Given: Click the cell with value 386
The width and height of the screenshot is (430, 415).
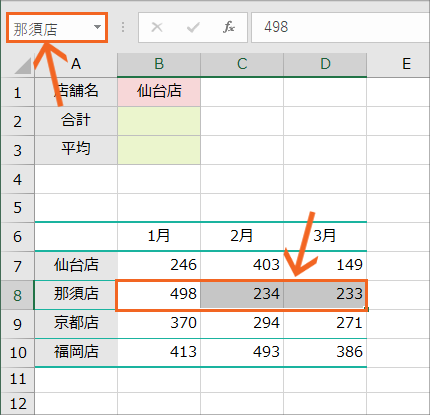Looking at the screenshot, I should tap(325, 353).
